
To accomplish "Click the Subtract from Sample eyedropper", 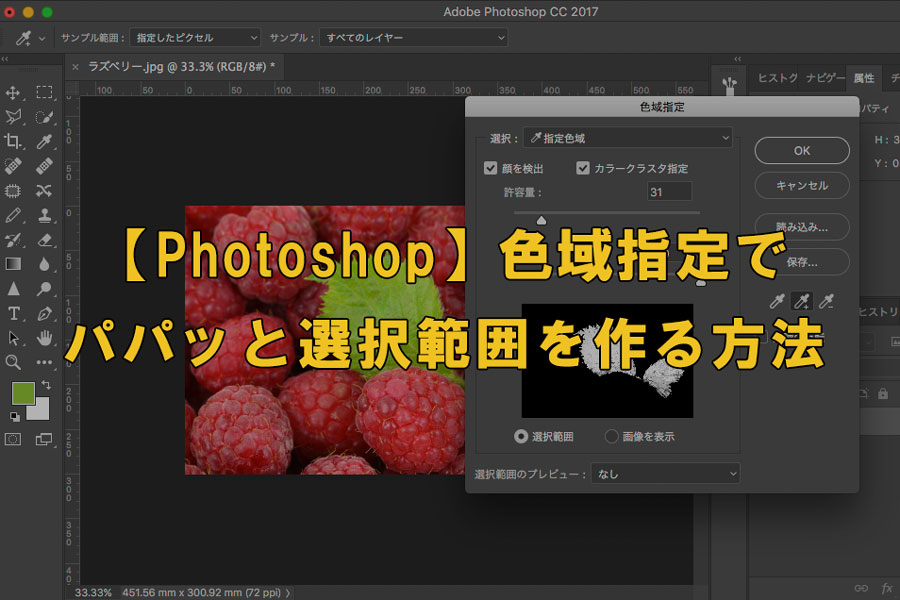I will click(x=826, y=301).
